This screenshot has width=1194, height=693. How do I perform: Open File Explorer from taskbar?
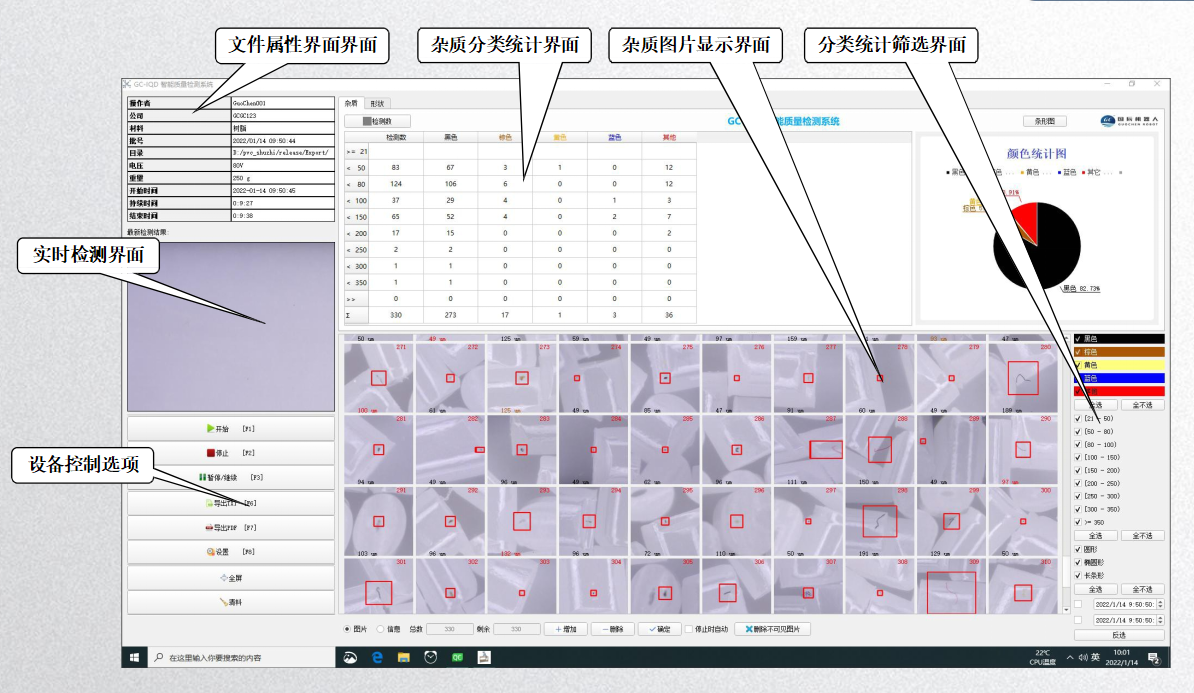click(404, 657)
